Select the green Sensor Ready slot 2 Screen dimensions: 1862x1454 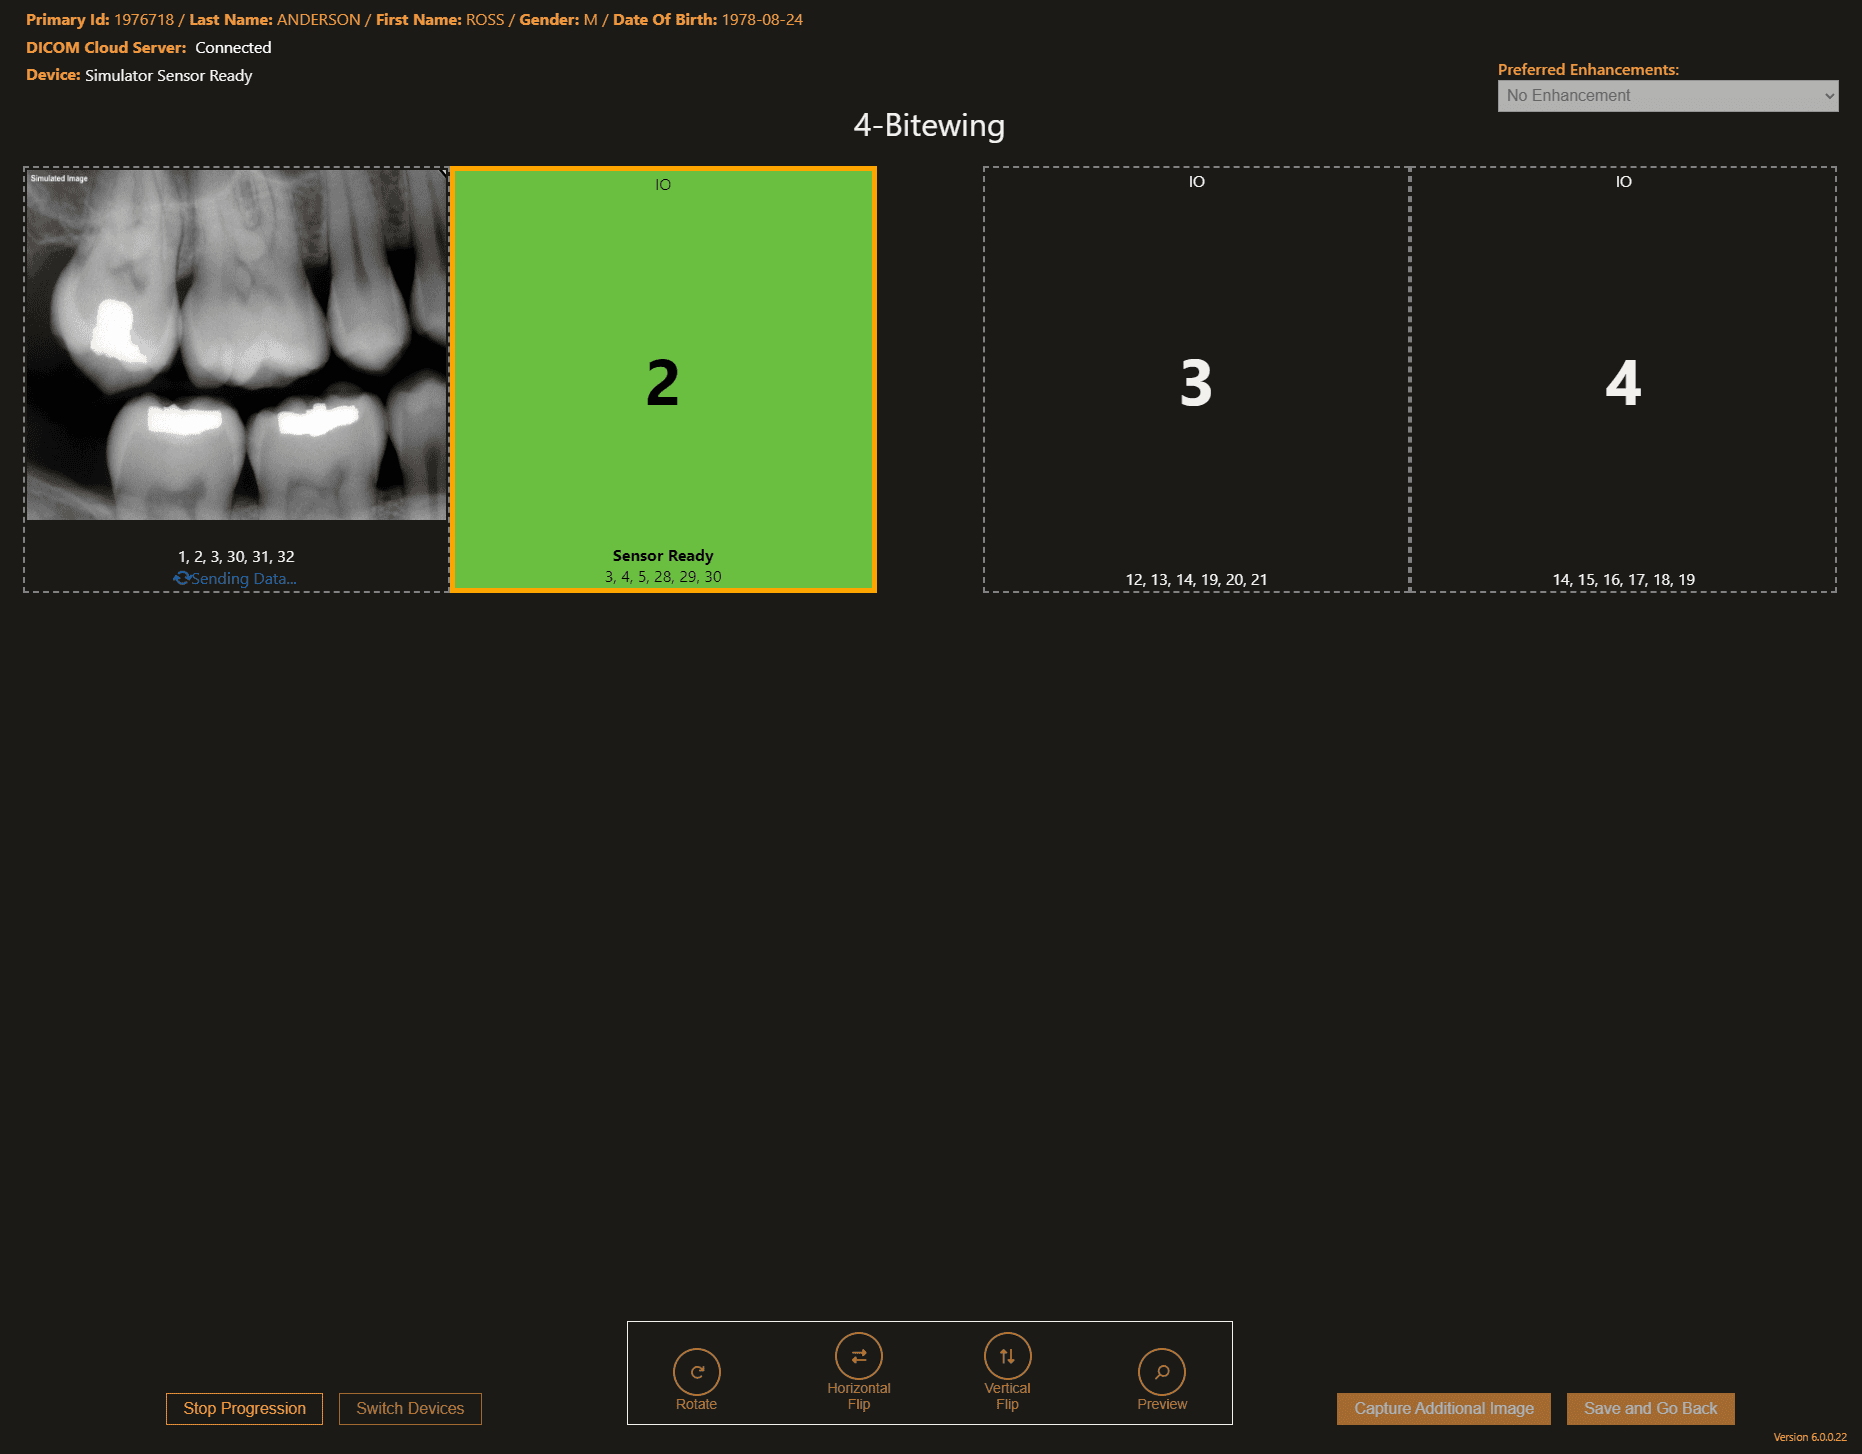click(x=663, y=380)
